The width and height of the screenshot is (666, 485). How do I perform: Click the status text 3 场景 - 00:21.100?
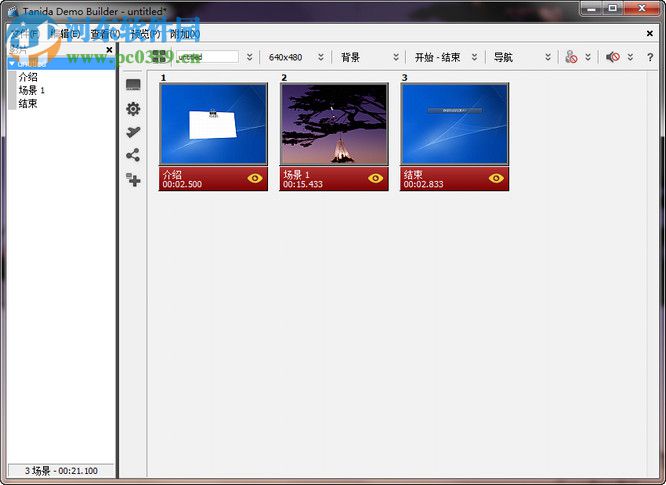[61, 471]
